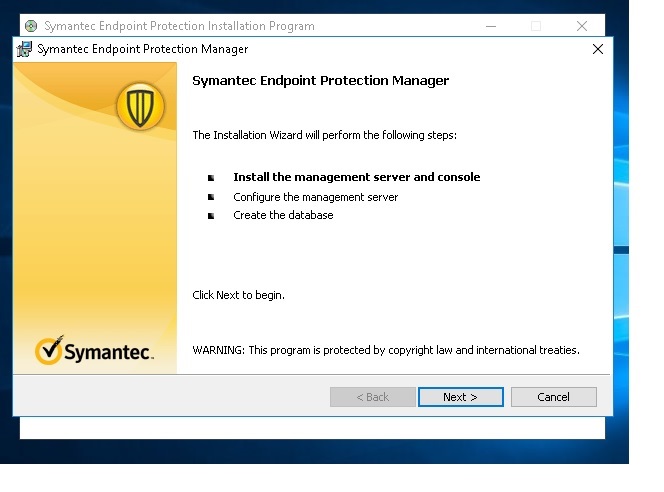Image resolution: width=664 pixels, height=492 pixels.
Task: Close the Installation Program background window
Action: click(x=582, y=26)
